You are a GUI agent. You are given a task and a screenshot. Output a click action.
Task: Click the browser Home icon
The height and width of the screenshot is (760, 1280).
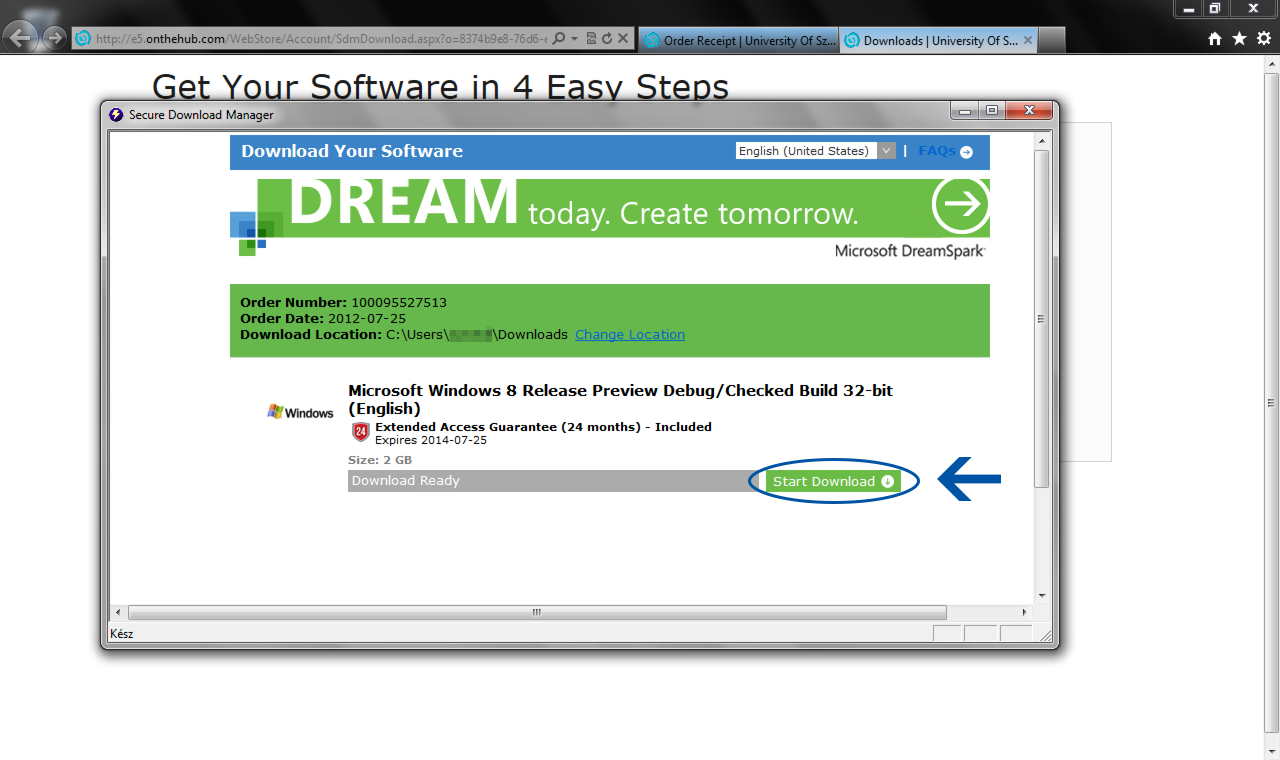1215,39
